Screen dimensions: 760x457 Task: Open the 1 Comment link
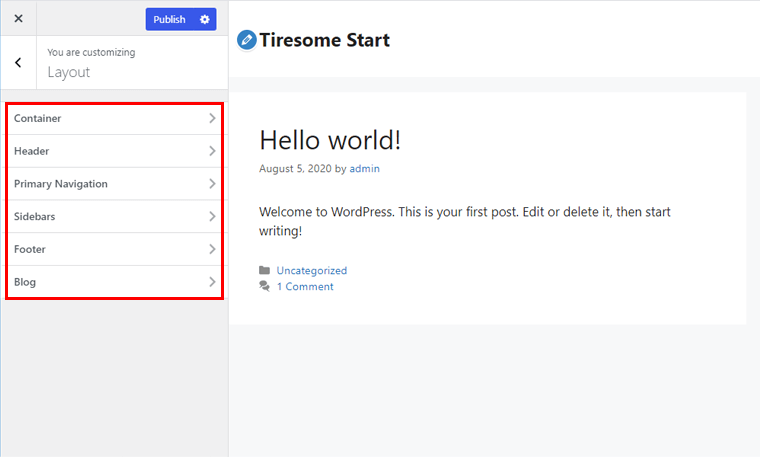point(305,286)
